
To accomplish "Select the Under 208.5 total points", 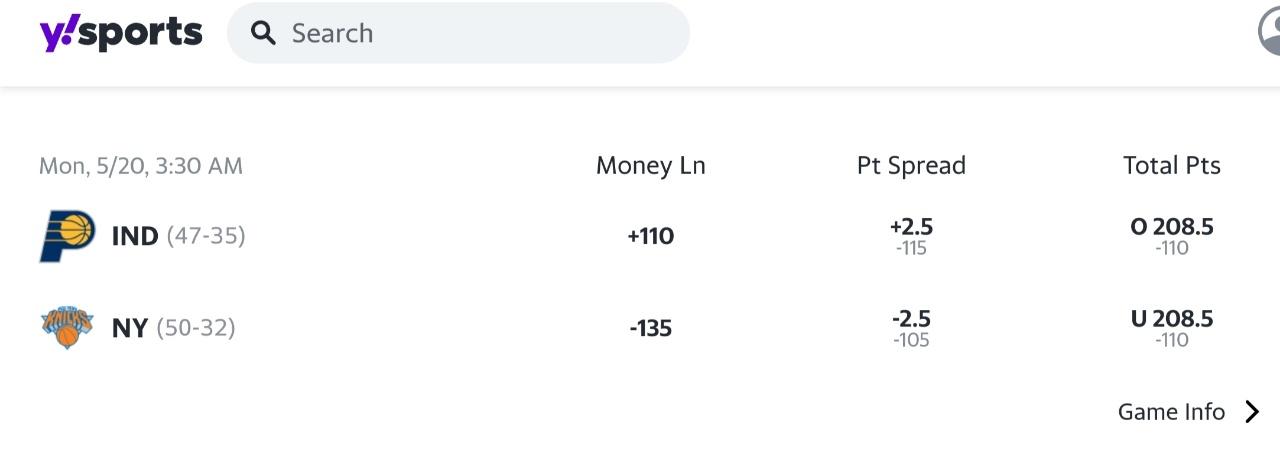I will click(x=1172, y=327).
